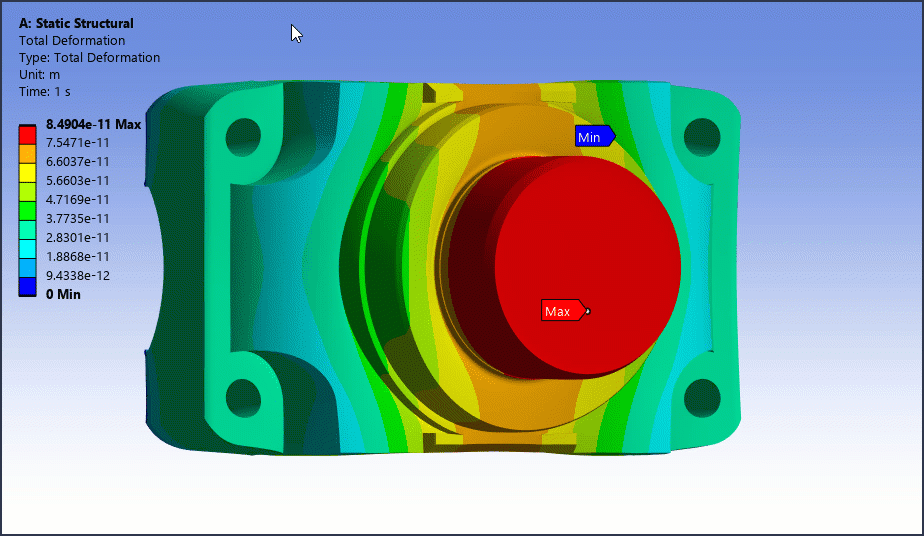Image resolution: width=924 pixels, height=536 pixels.
Task: Click the blue Min probe tag
Action: point(591,137)
